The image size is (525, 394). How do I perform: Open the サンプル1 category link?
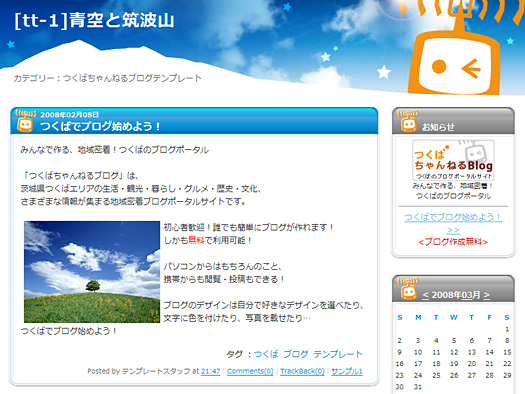point(347,371)
